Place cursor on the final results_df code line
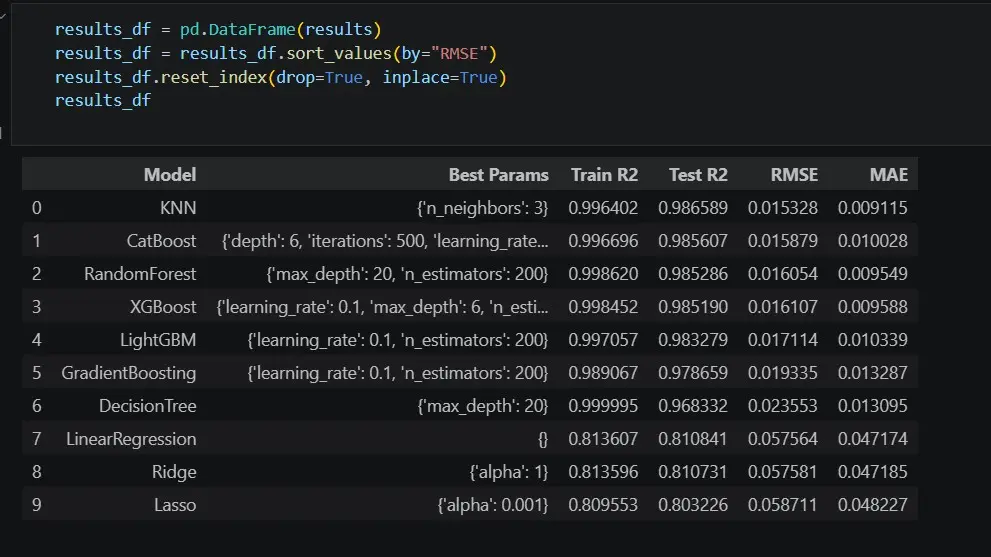The image size is (991, 557). pos(103,101)
